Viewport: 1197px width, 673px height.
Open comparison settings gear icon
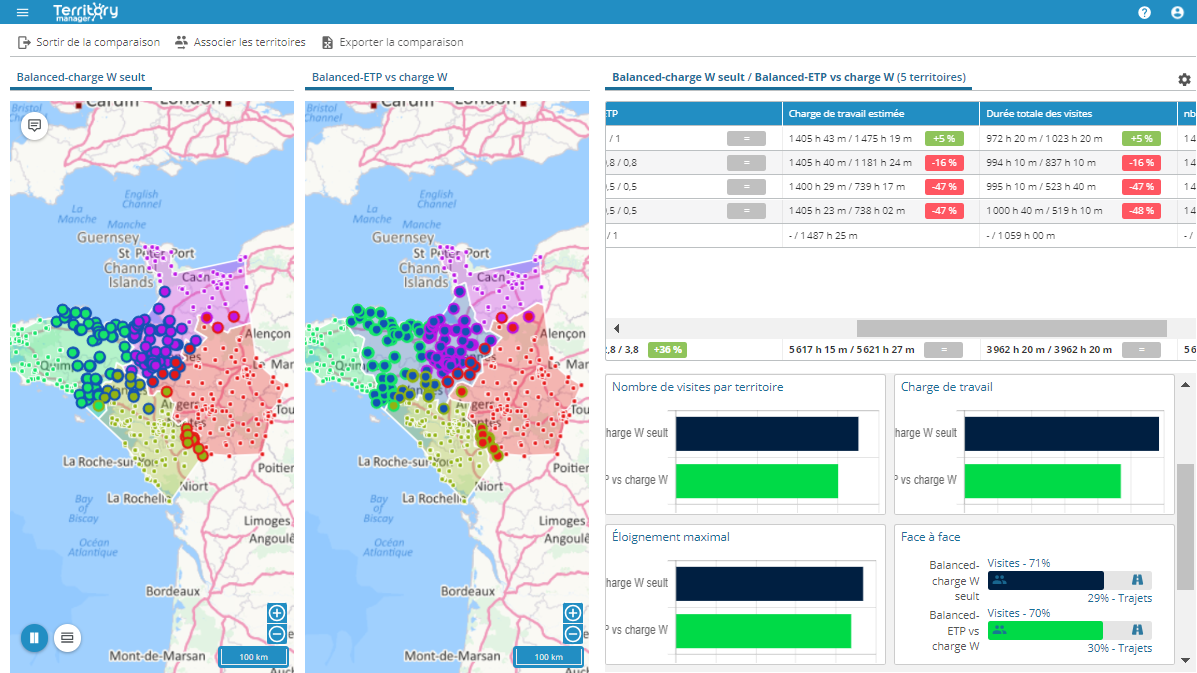(1184, 79)
